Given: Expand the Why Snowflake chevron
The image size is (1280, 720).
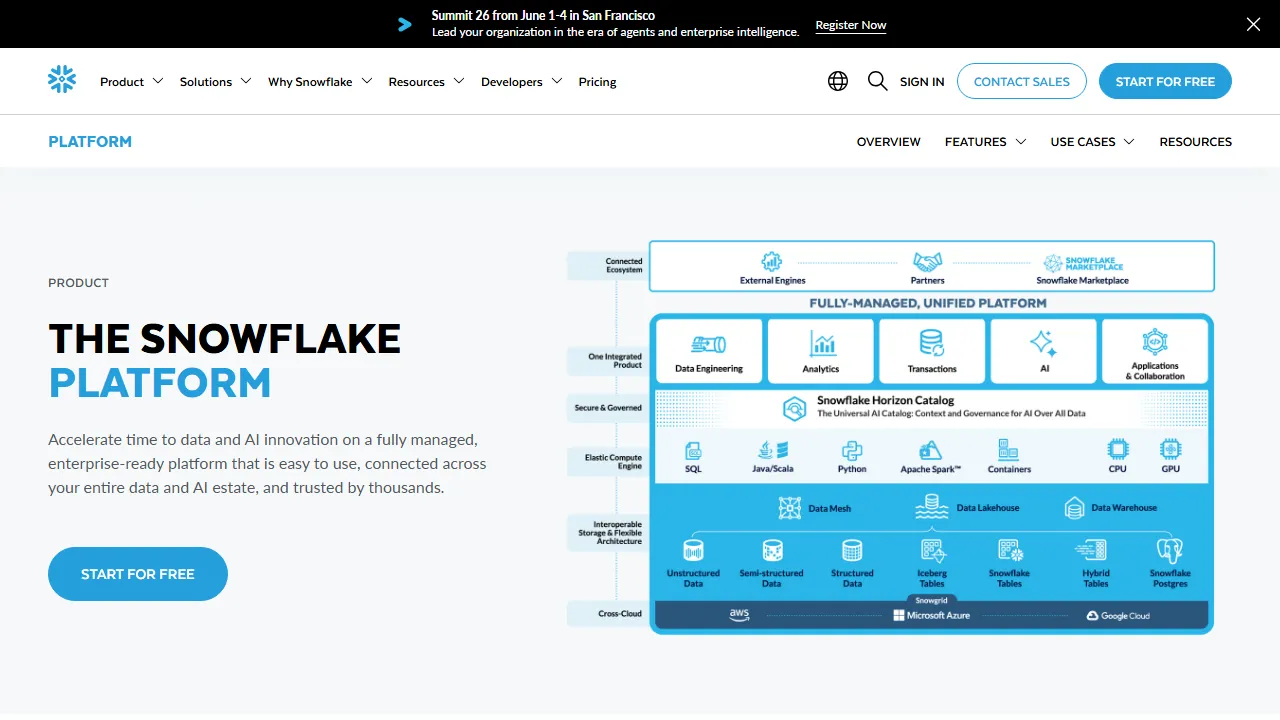Looking at the screenshot, I should point(367,81).
